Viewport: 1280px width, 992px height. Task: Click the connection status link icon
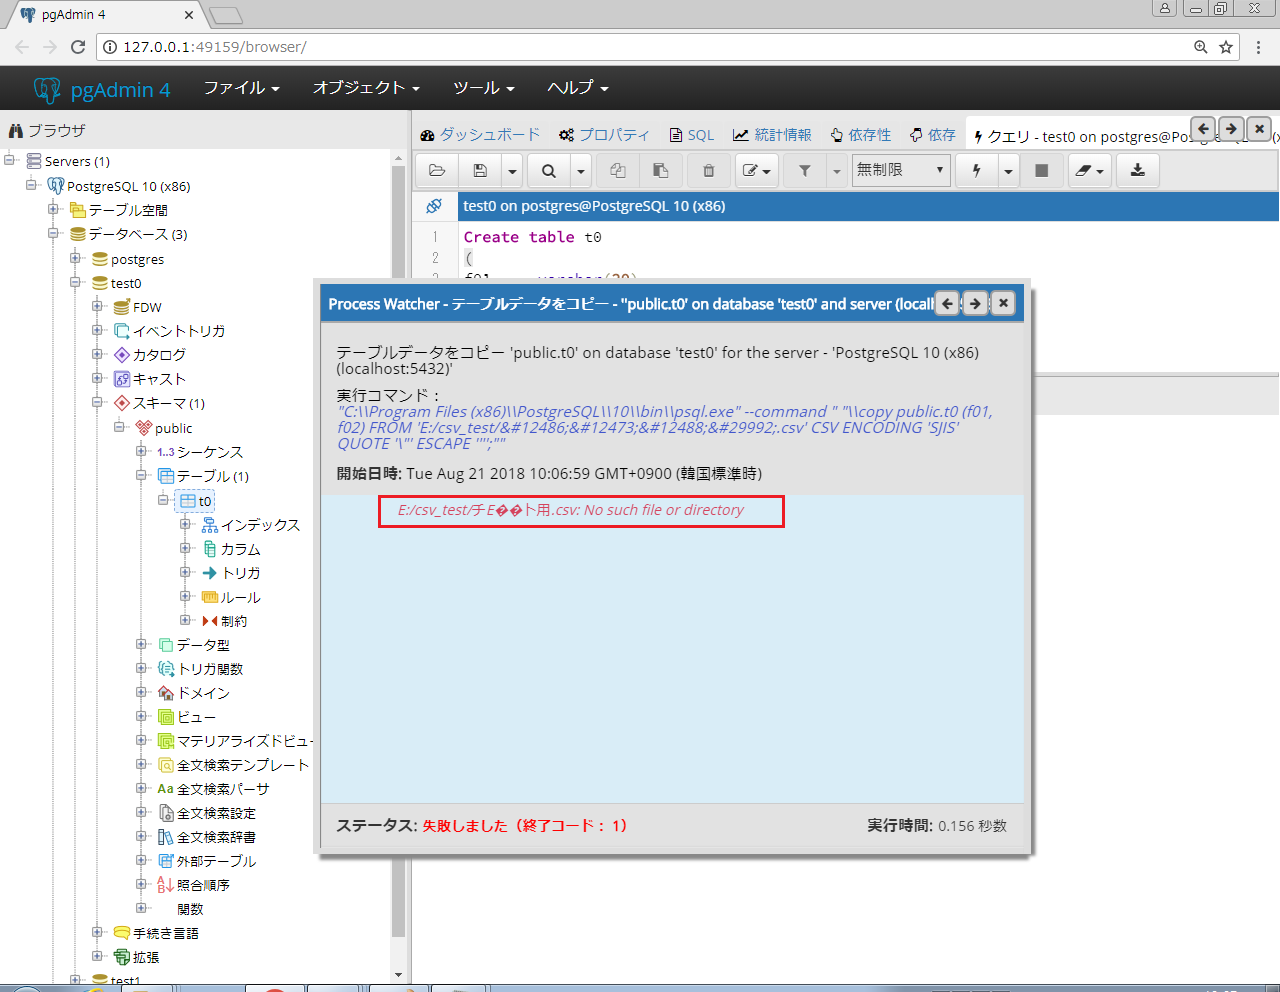click(434, 206)
